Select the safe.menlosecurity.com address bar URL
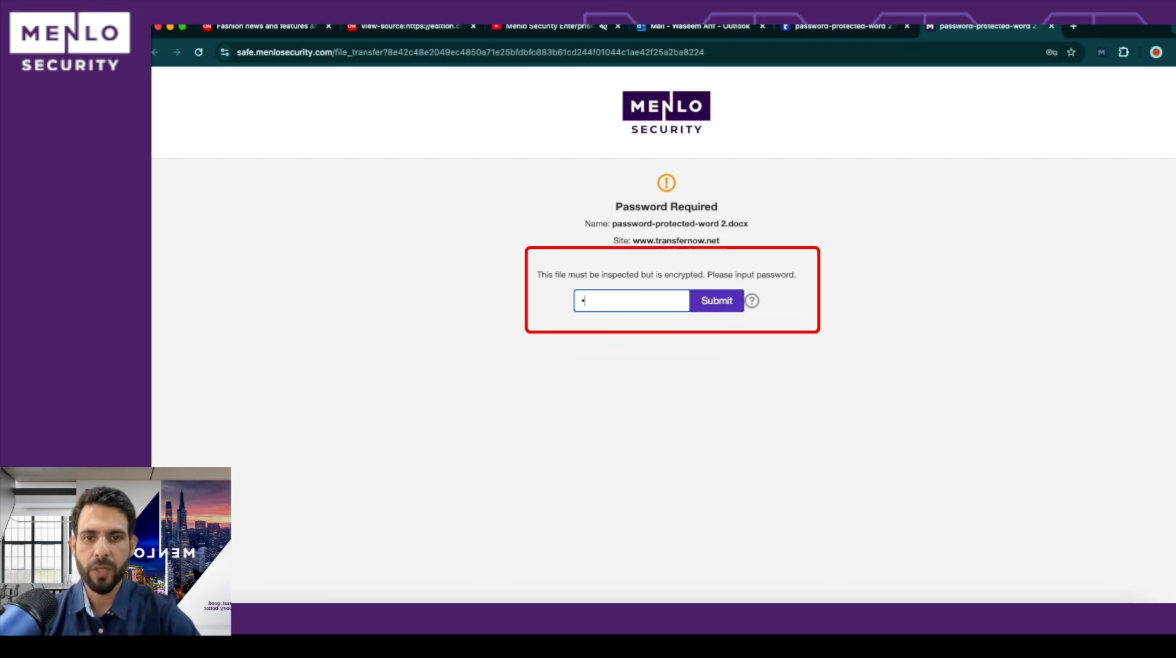This screenshot has height=658, width=1176. point(470,53)
